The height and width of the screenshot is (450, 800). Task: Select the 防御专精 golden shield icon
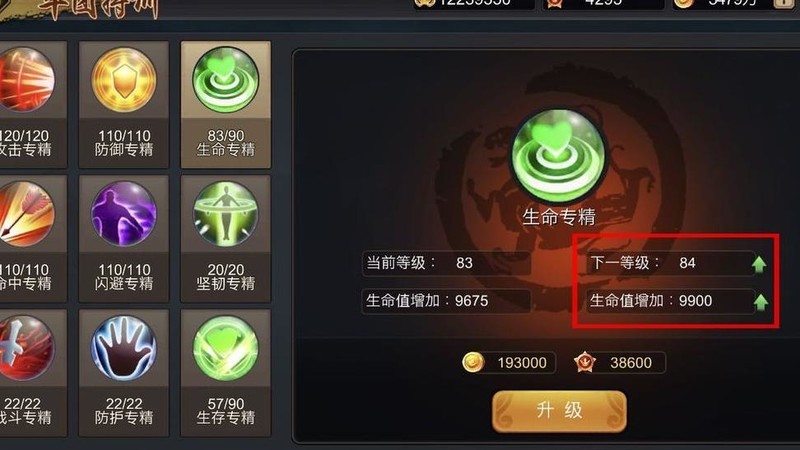pos(124,79)
